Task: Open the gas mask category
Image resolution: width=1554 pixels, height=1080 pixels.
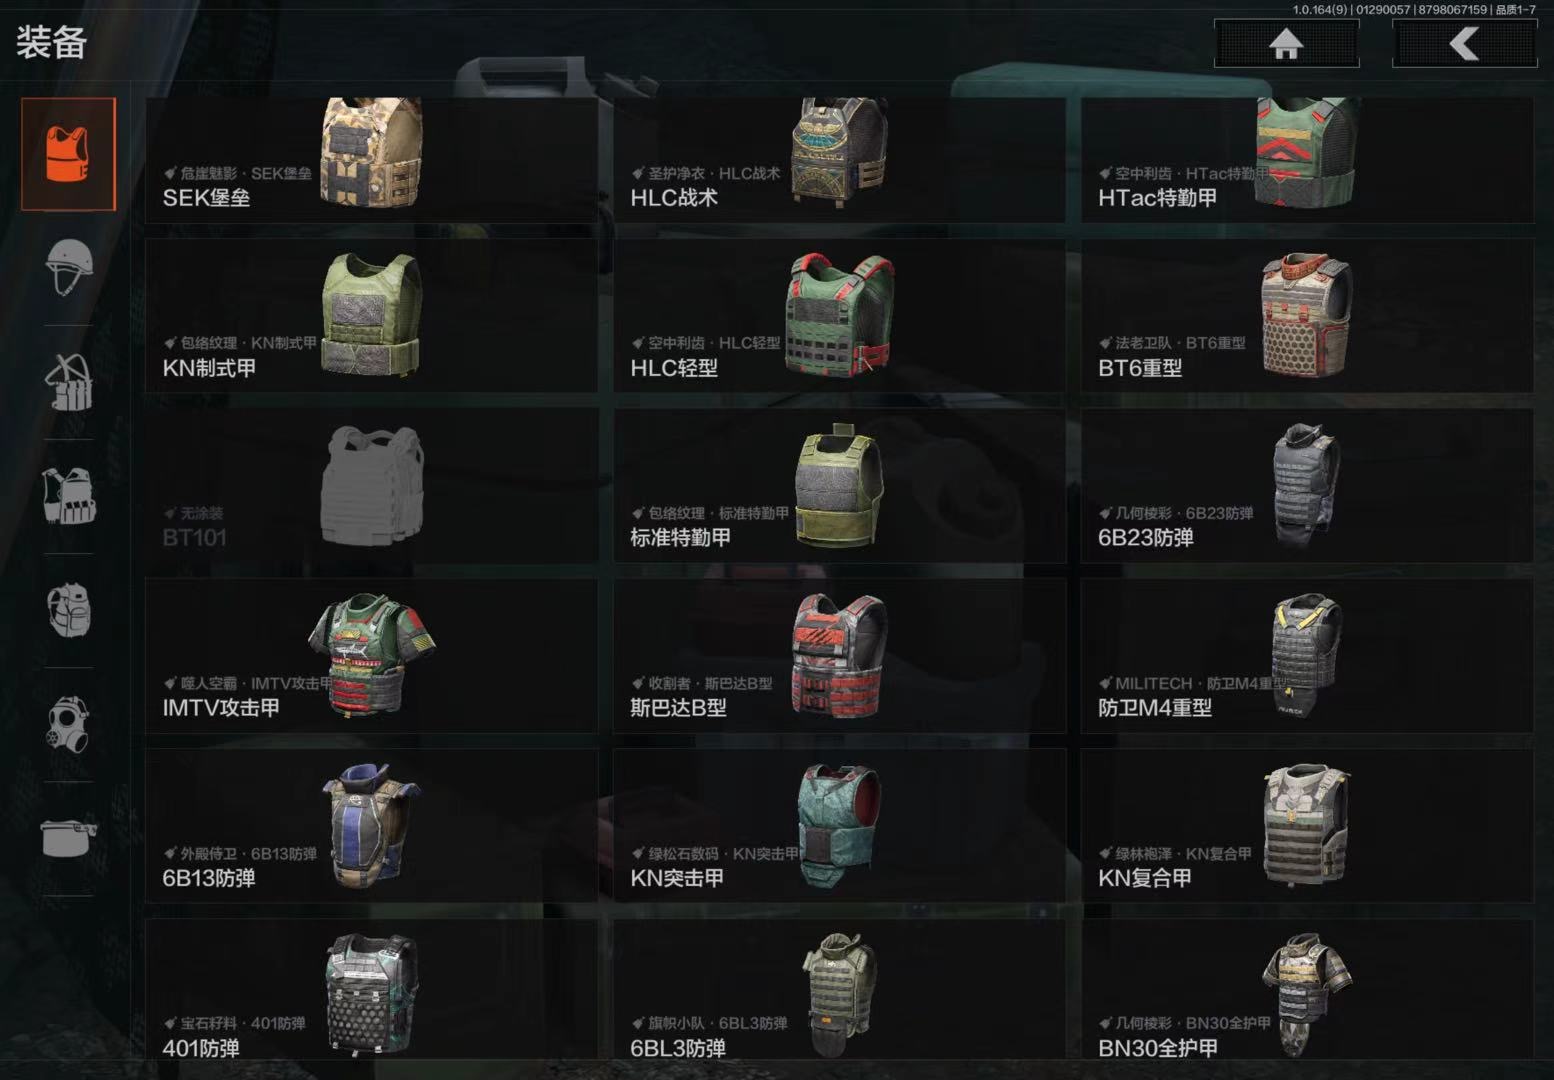Action: (x=69, y=724)
